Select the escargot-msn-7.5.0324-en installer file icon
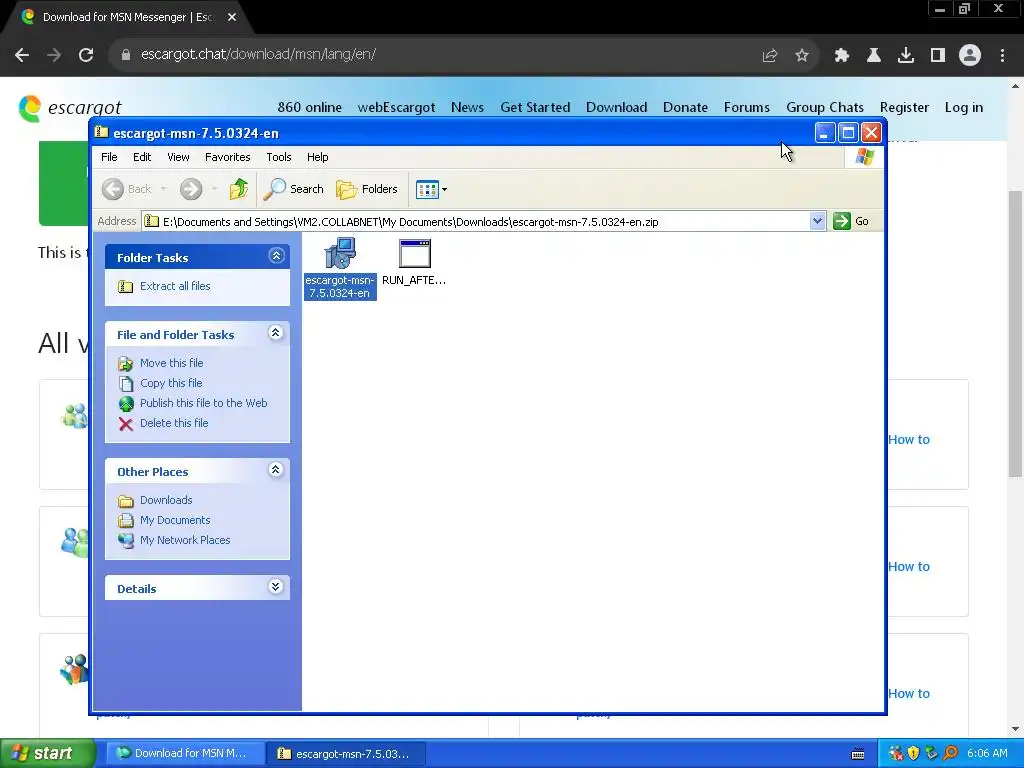Image resolution: width=1024 pixels, height=768 pixels. coord(340,253)
